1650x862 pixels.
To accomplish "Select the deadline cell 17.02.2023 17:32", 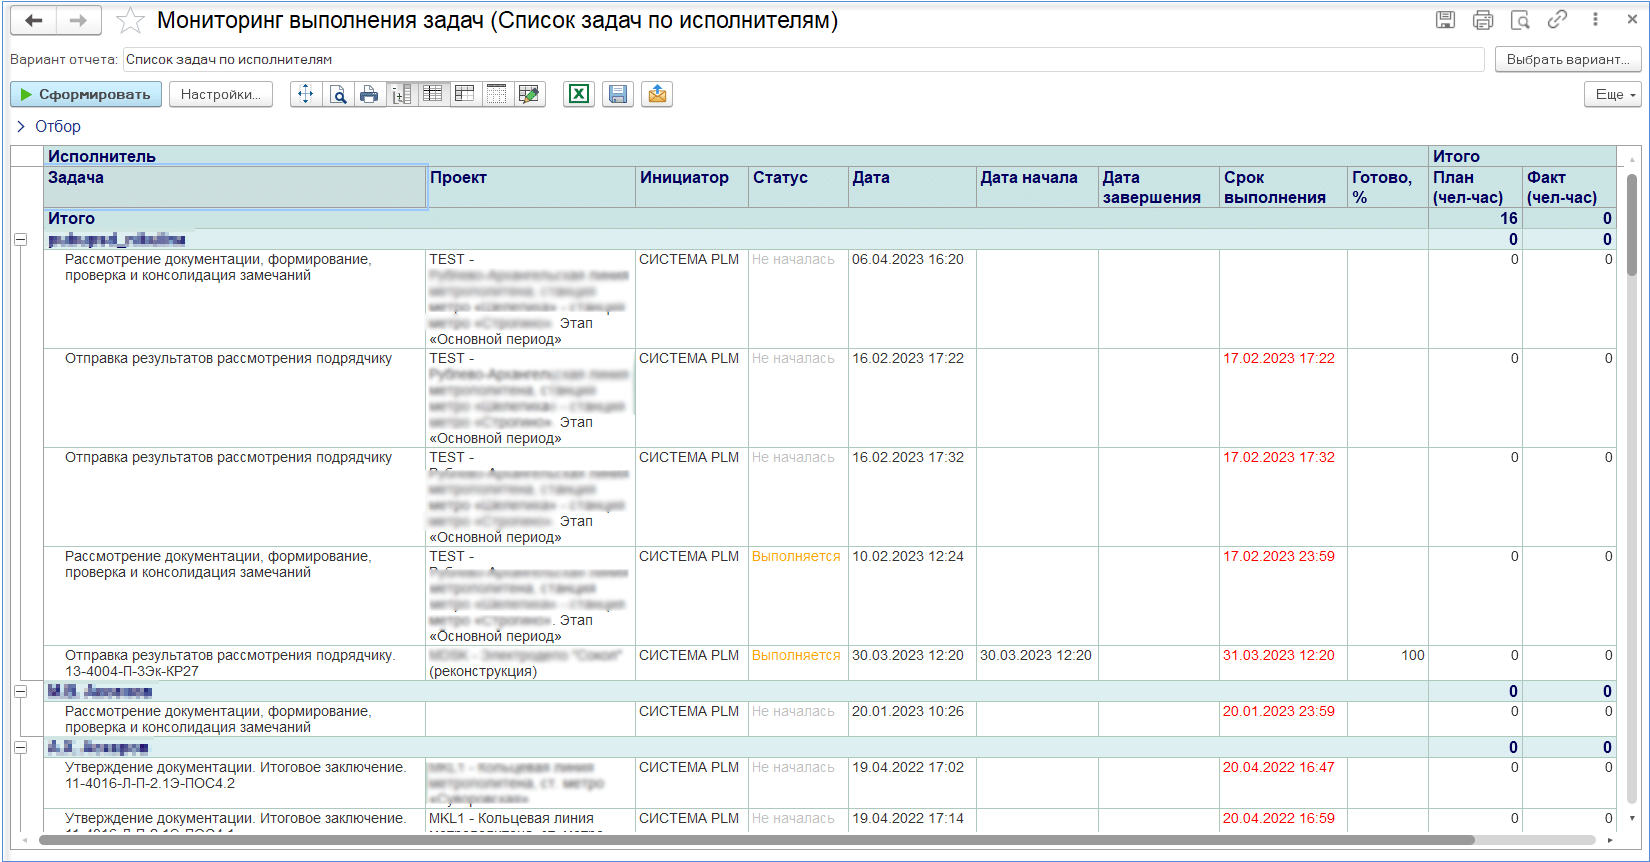I will coord(1283,497).
